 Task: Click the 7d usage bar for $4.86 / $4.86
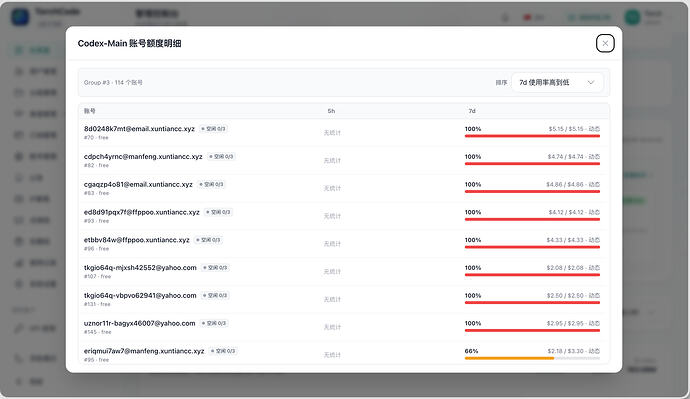532,191
